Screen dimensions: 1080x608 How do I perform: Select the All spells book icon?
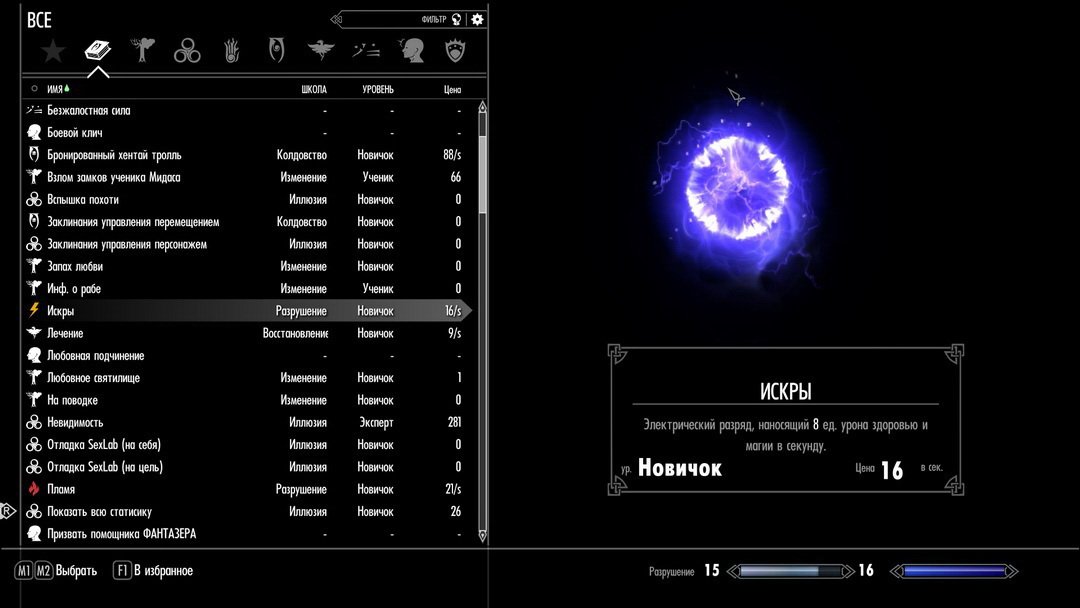(97, 50)
